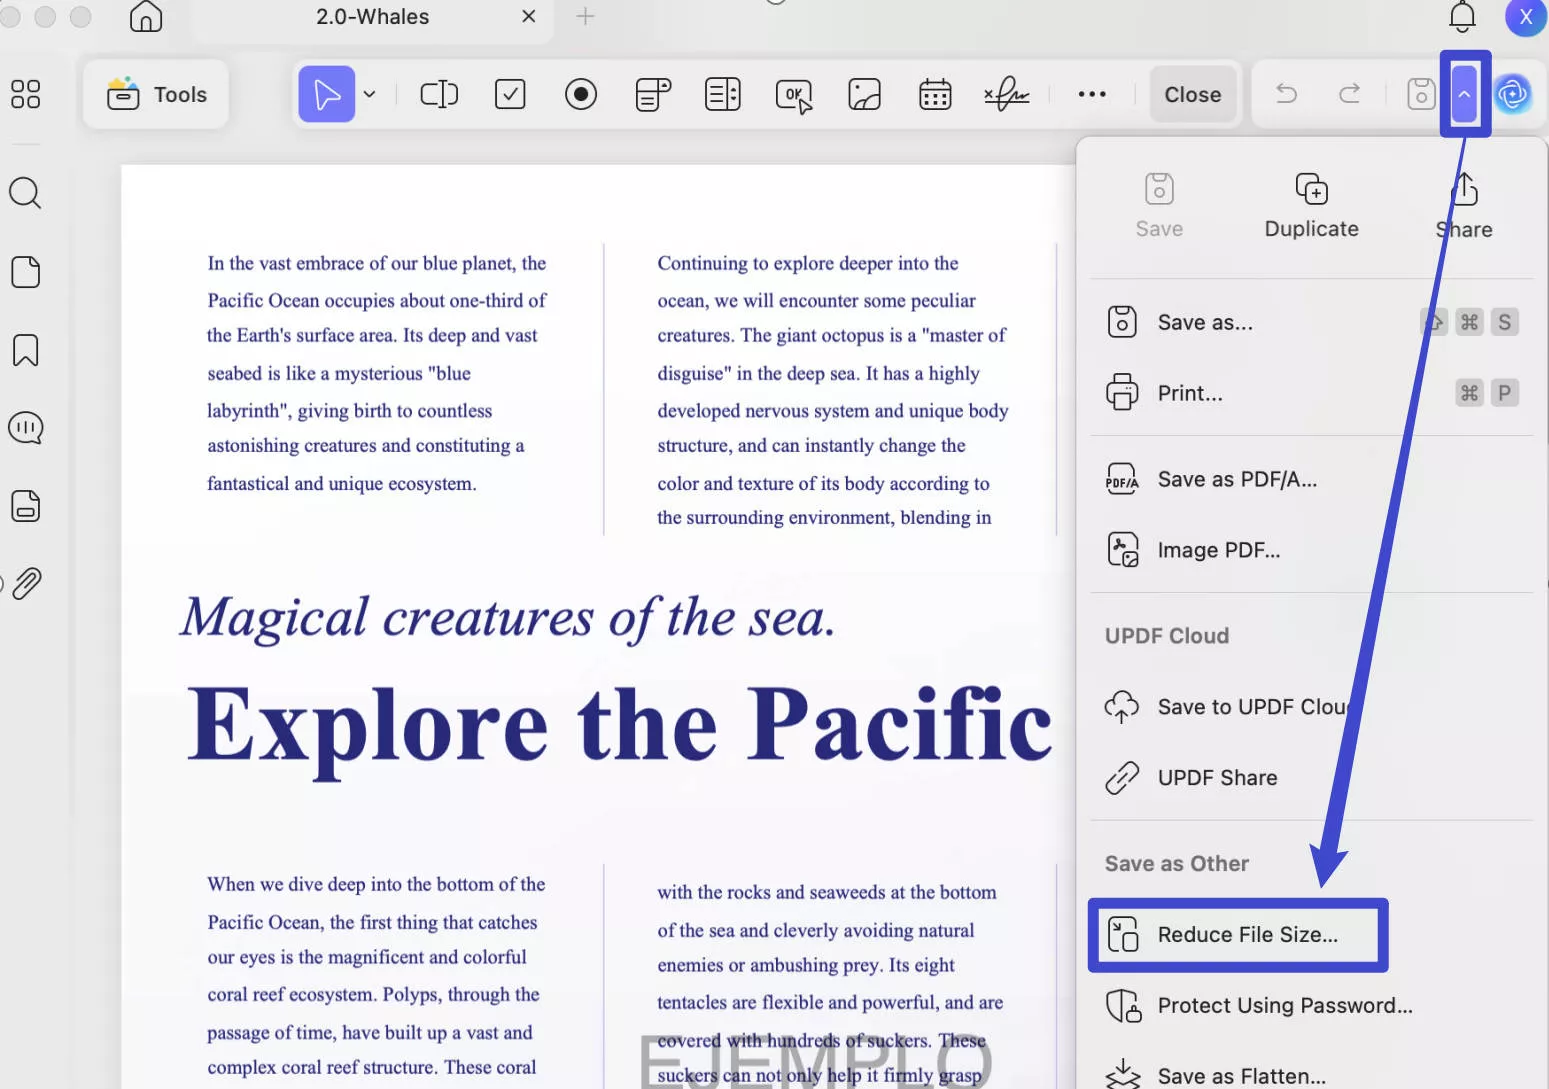Viewport: 1549px width, 1089px height.
Task: Select the date field calendar tool
Action: coord(935,95)
